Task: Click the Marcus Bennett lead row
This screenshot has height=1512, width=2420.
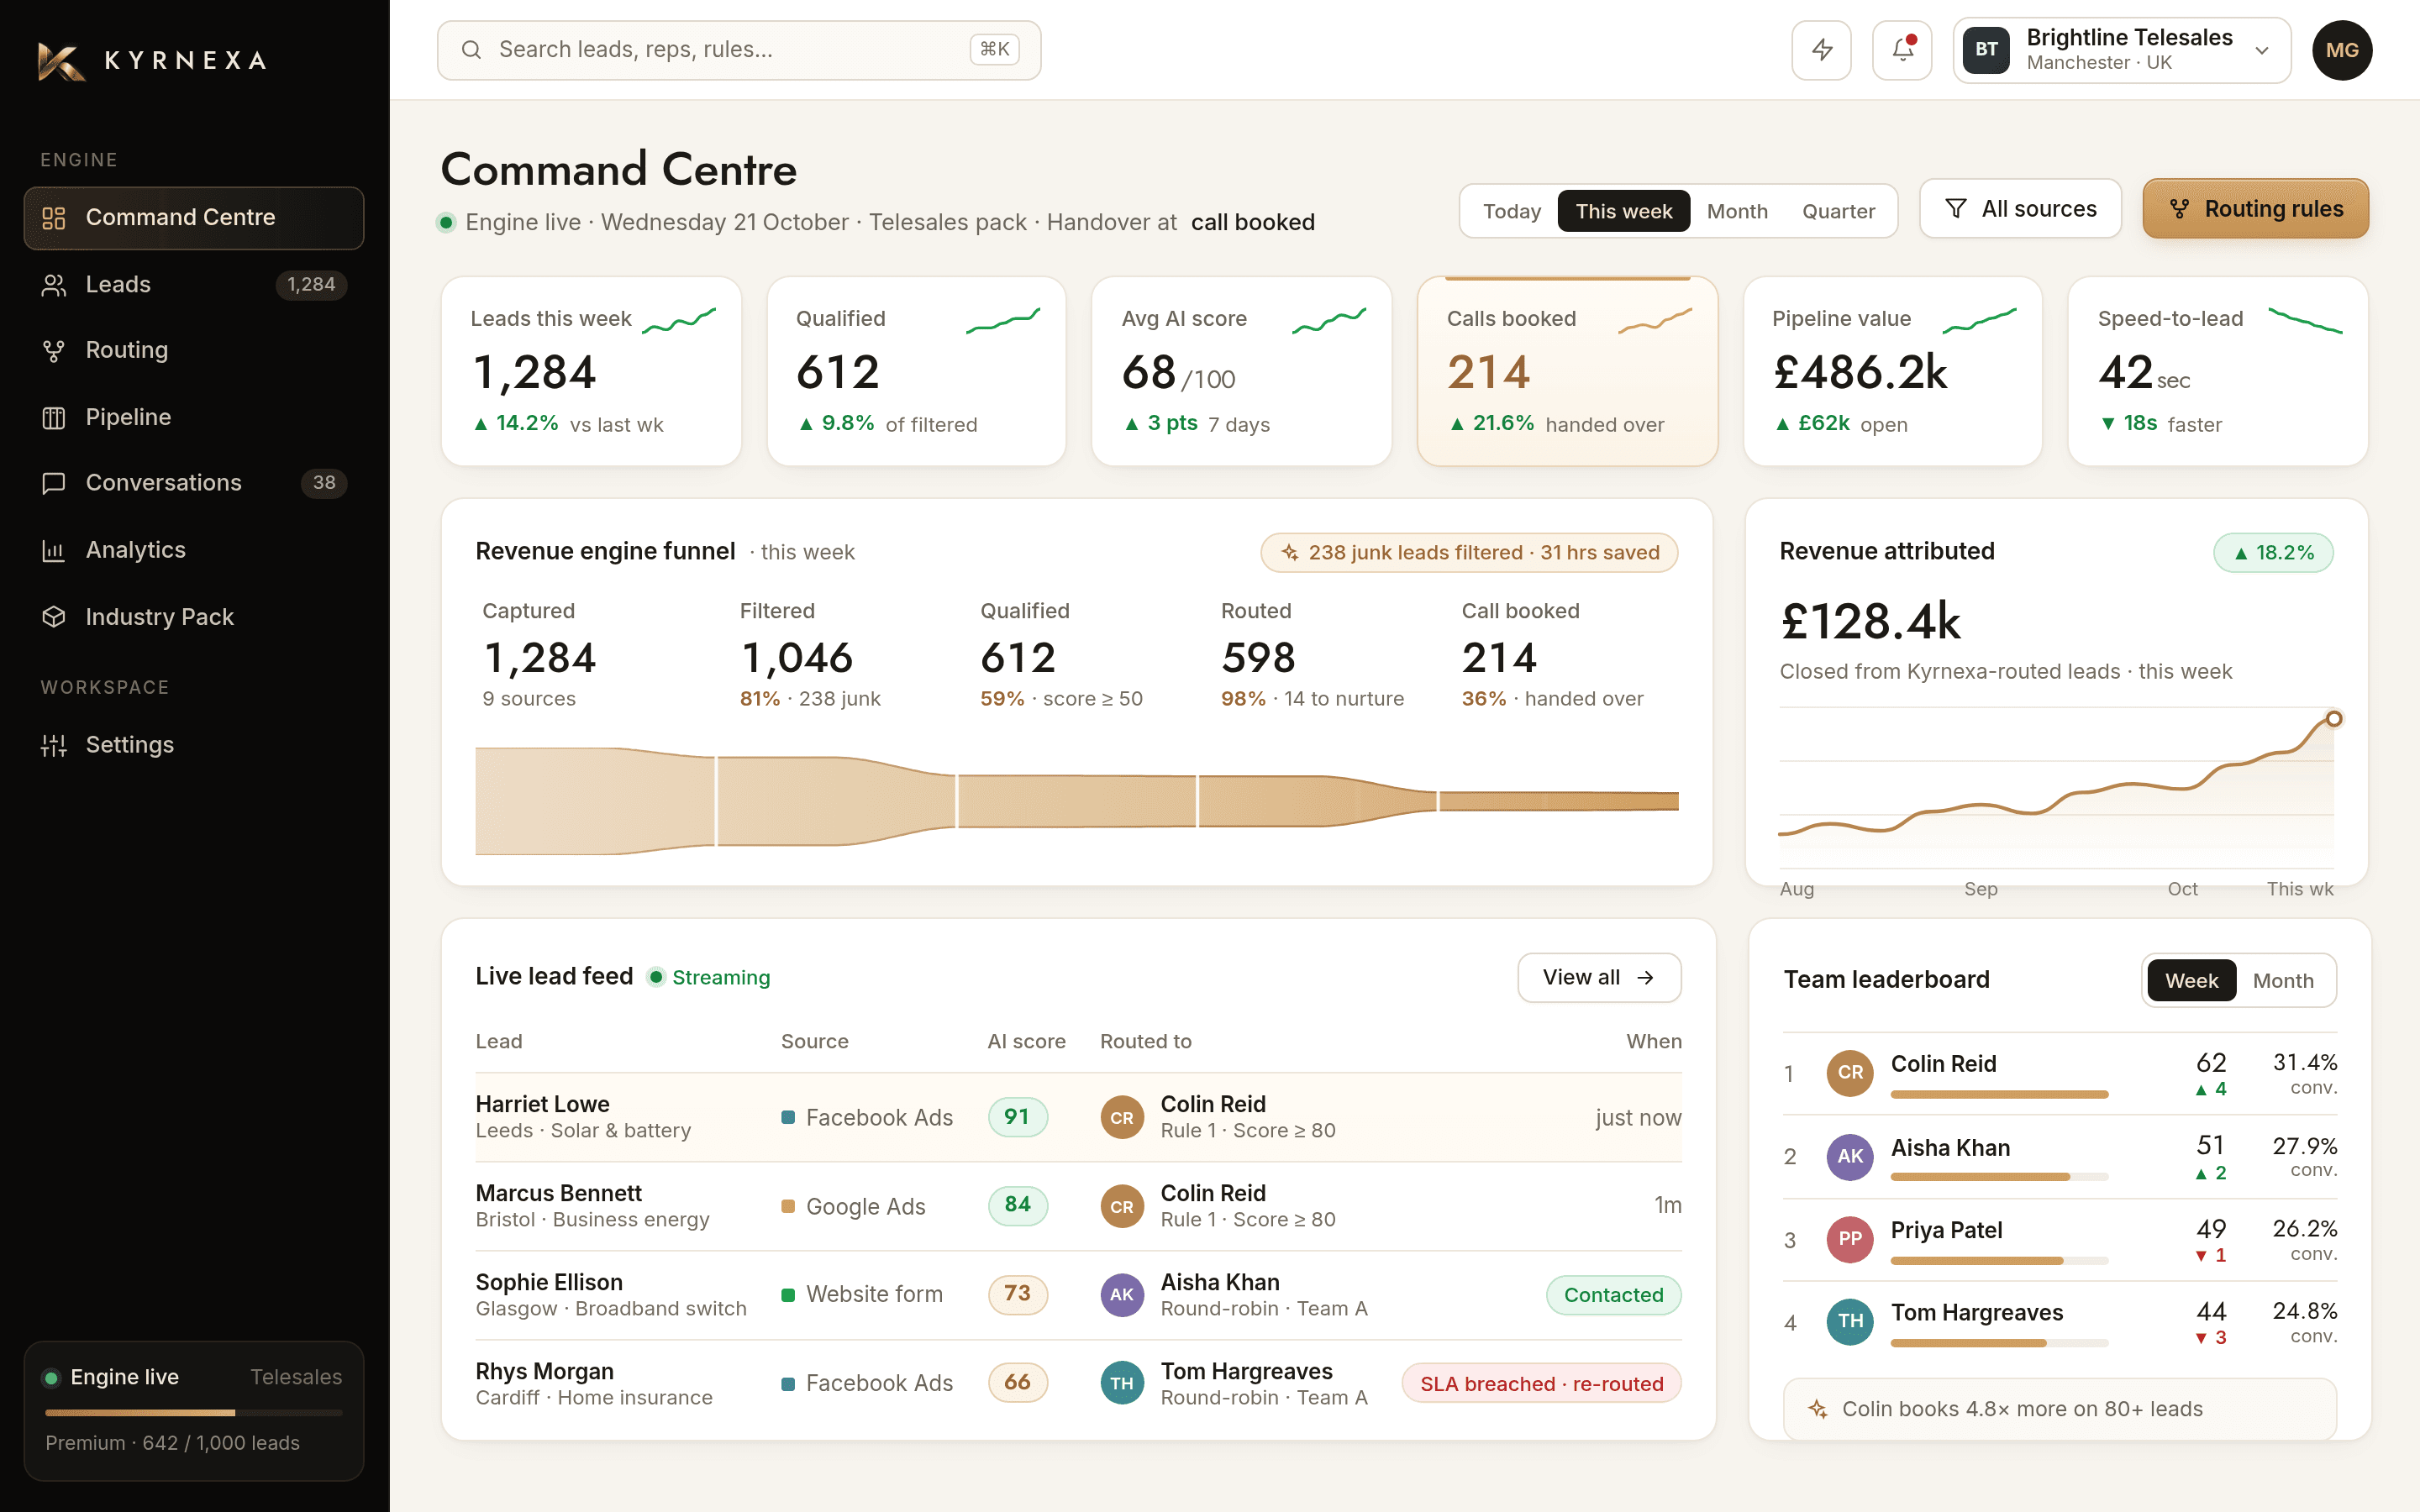Action: click(1078, 1206)
